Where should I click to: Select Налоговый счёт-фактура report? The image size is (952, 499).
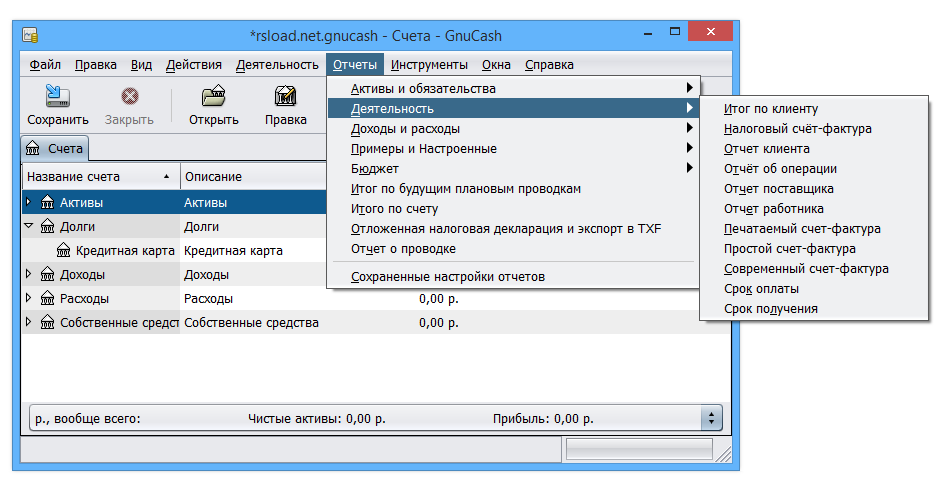[814, 128]
